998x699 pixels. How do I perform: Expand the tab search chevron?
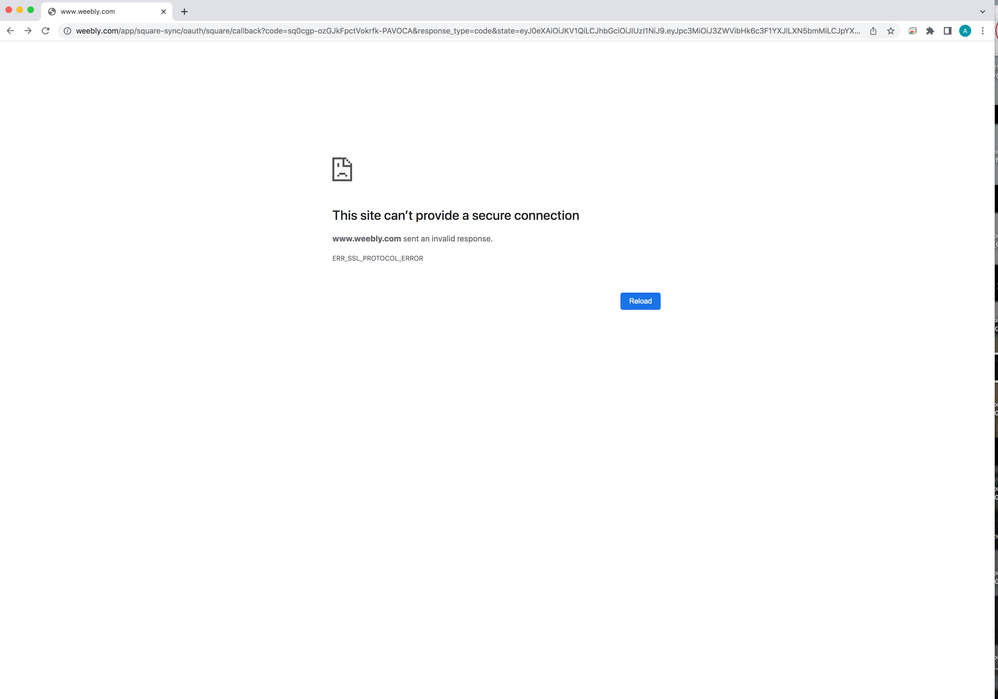(x=983, y=11)
